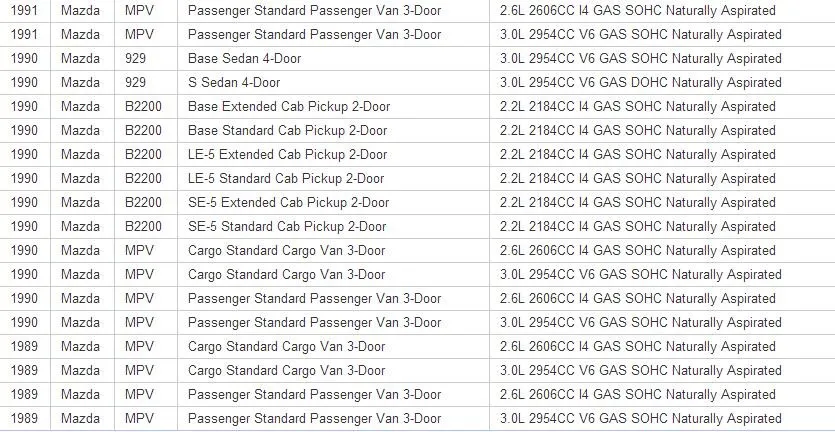
Task: Click 'LE-5 Extended Cab Pickup 2-Door' cell
Action: [333, 154]
